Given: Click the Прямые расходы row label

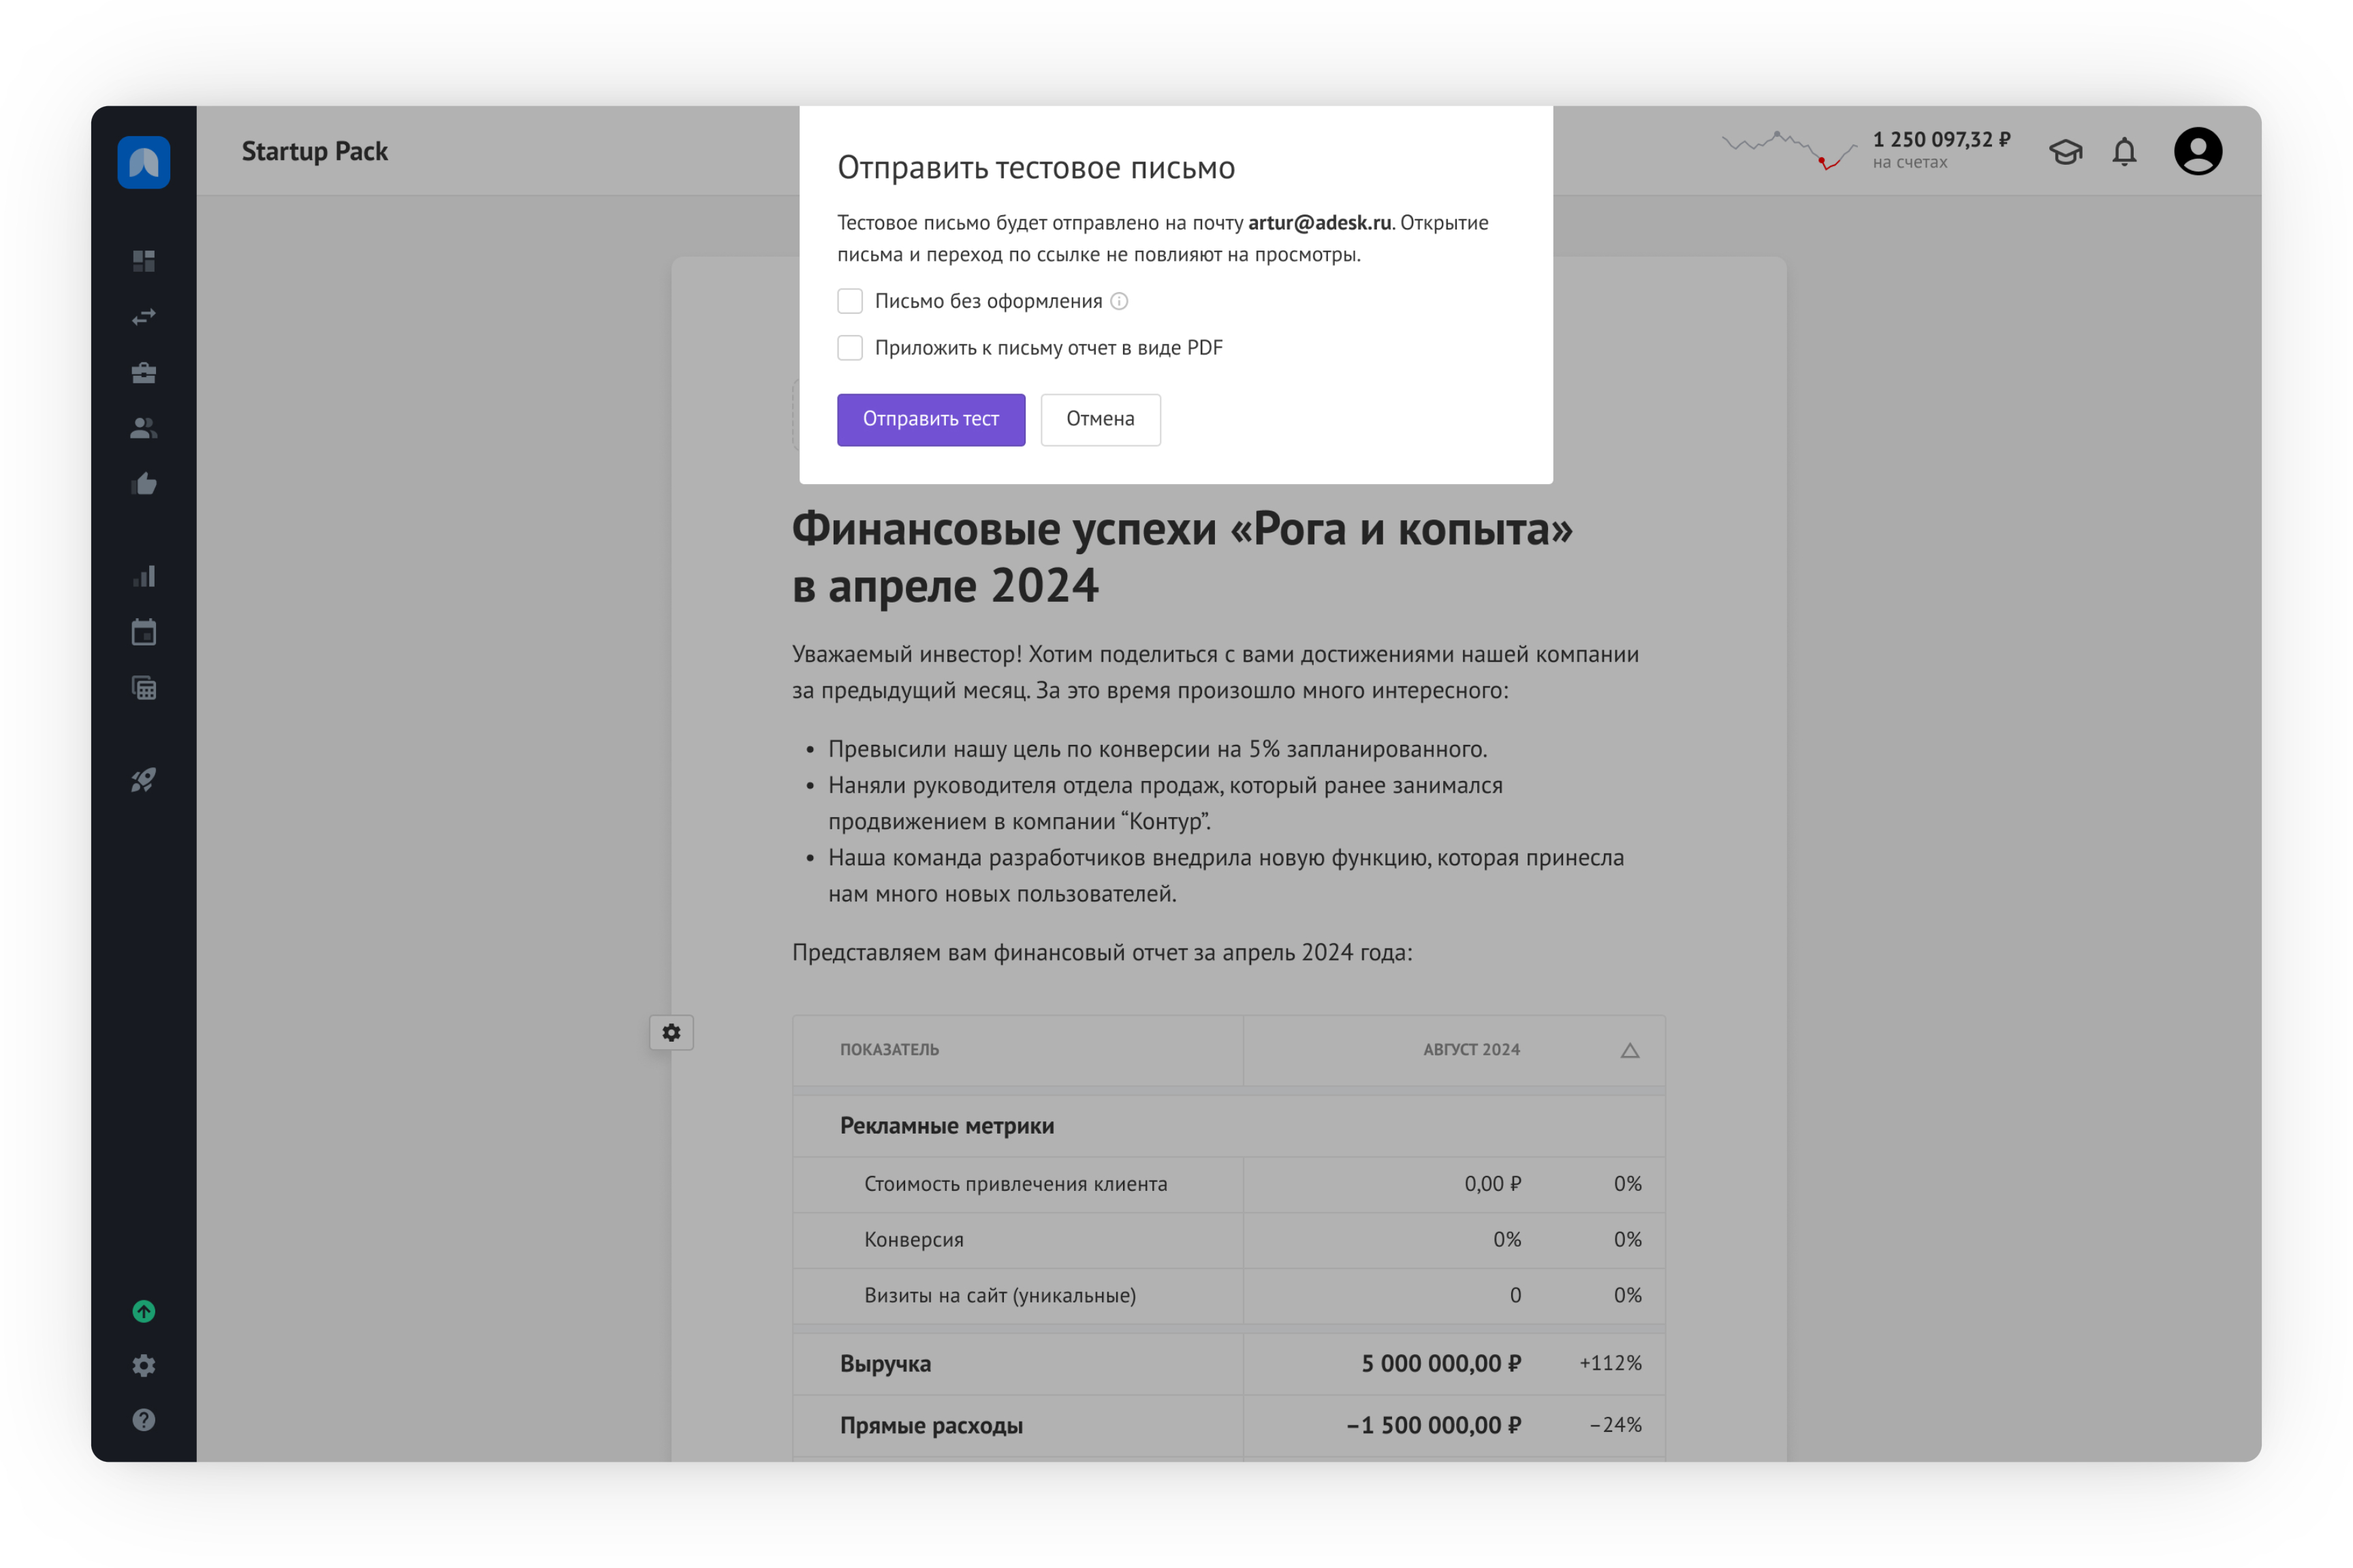Looking at the screenshot, I should click(931, 1426).
